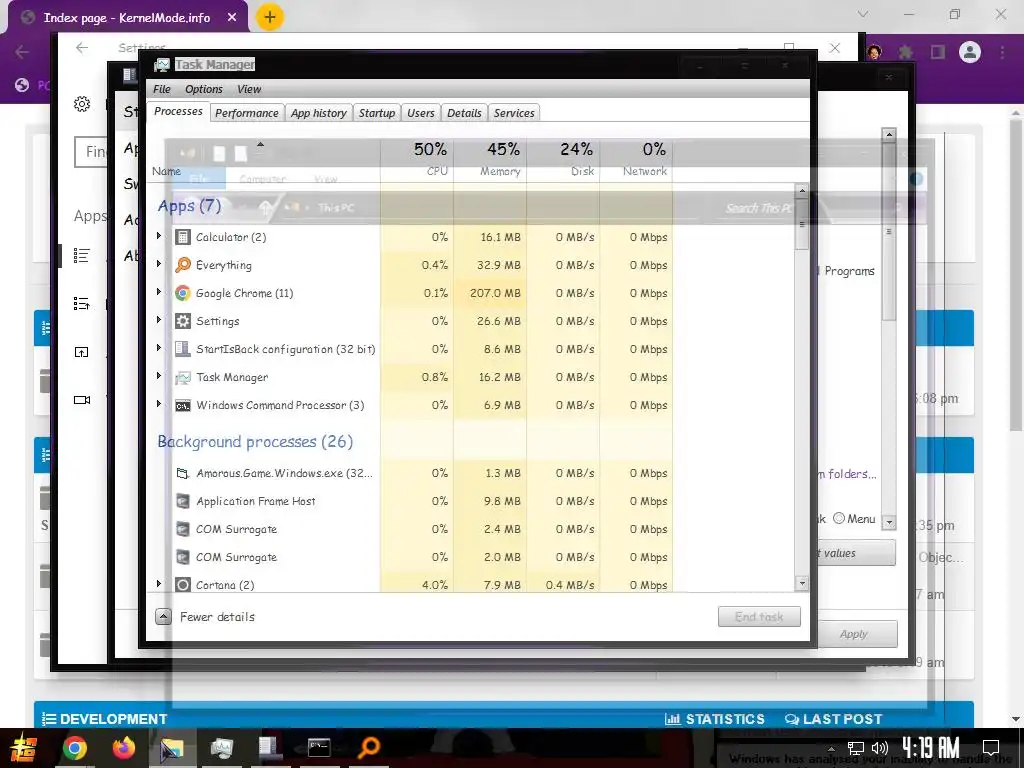Screen dimensions: 1024x768
Task: Sort processes by Memory column
Action: point(490,159)
